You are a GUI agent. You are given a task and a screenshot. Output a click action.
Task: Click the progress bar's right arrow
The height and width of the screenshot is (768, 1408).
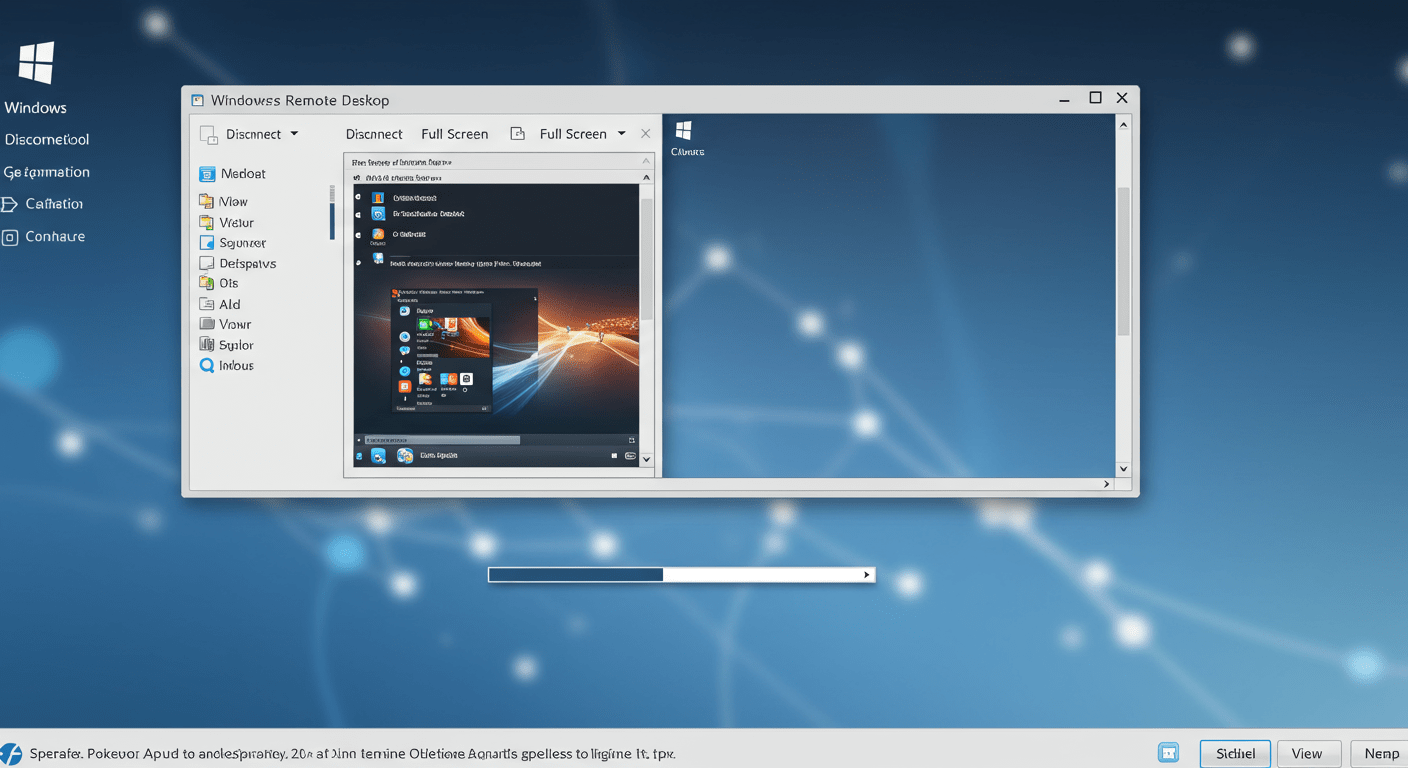(x=867, y=575)
